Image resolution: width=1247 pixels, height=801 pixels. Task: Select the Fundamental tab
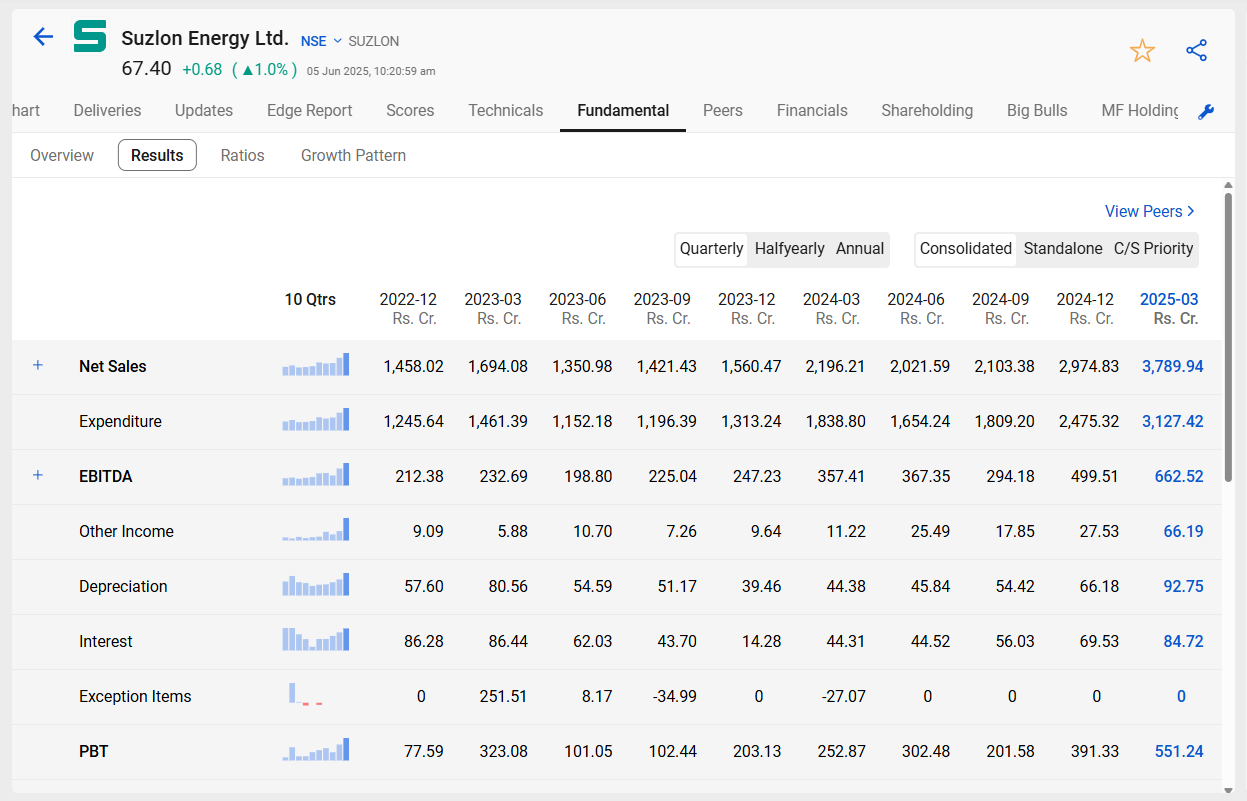[623, 111]
